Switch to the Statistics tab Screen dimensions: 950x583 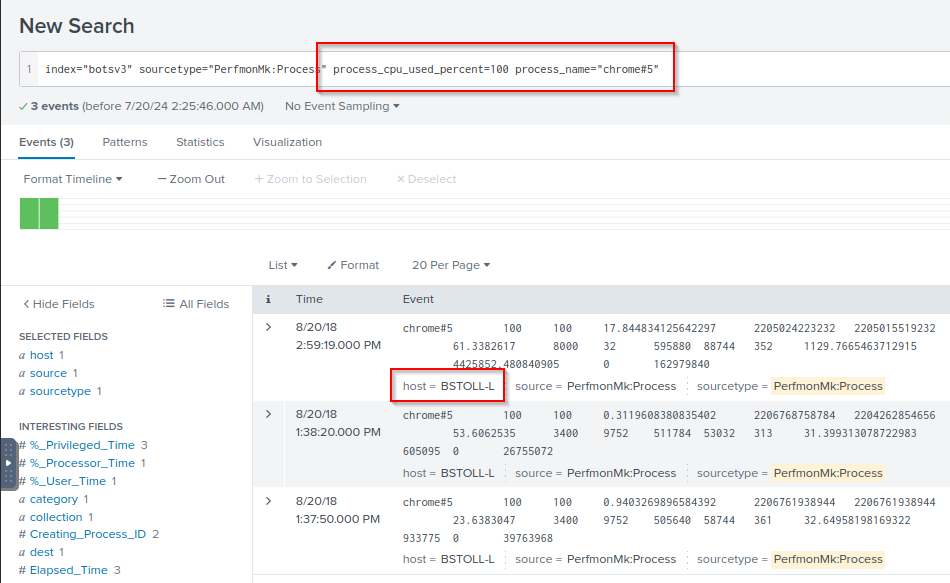200,142
